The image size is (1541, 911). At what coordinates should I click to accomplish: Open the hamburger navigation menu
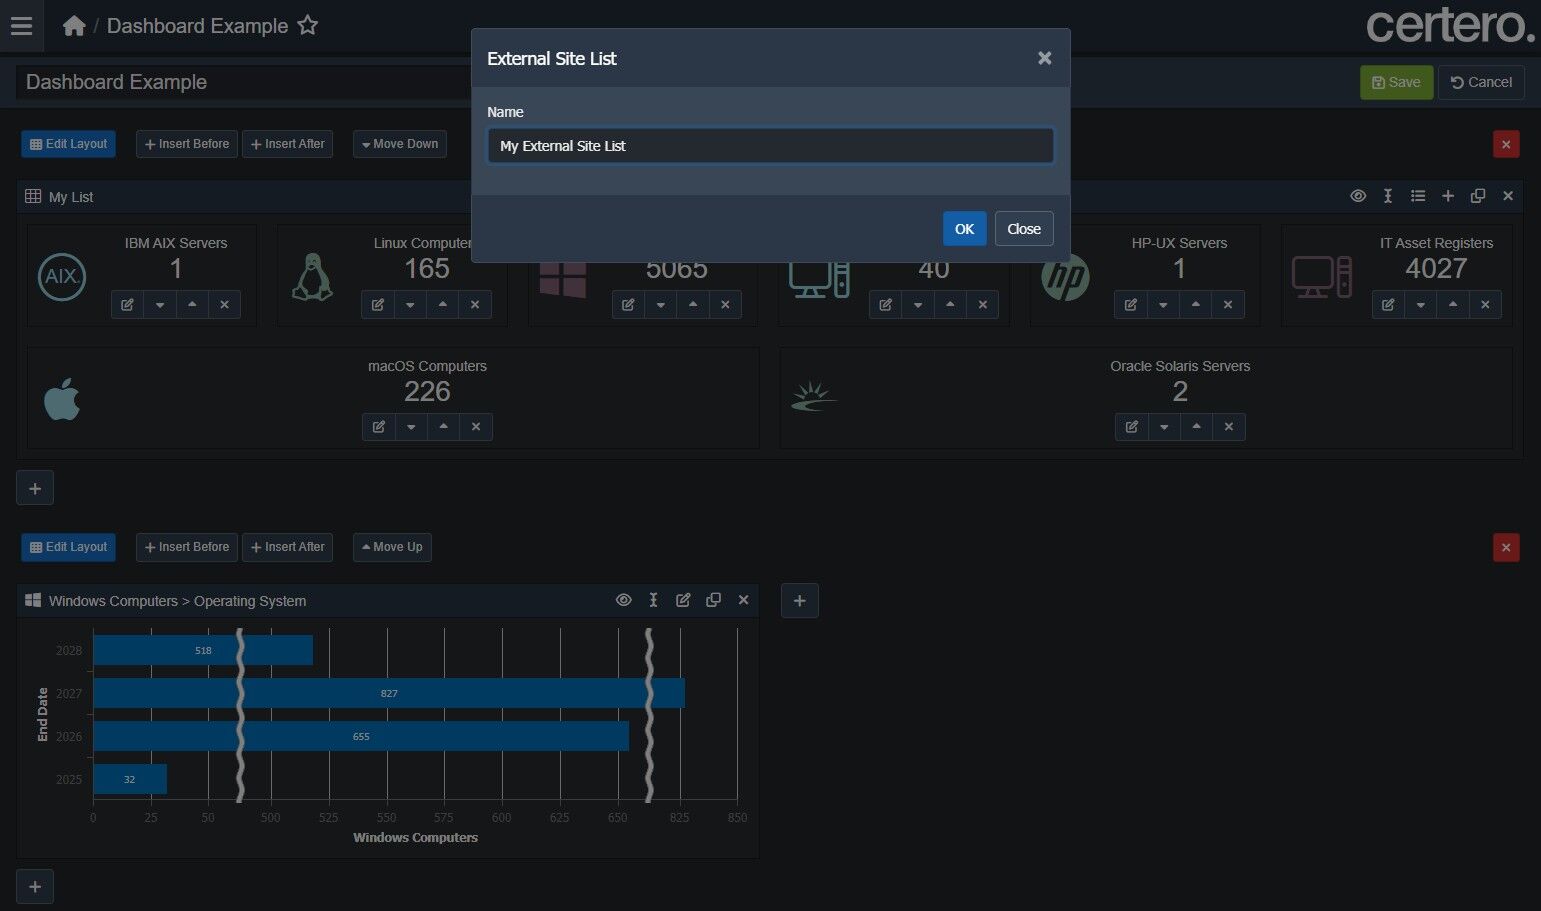tap(21, 26)
